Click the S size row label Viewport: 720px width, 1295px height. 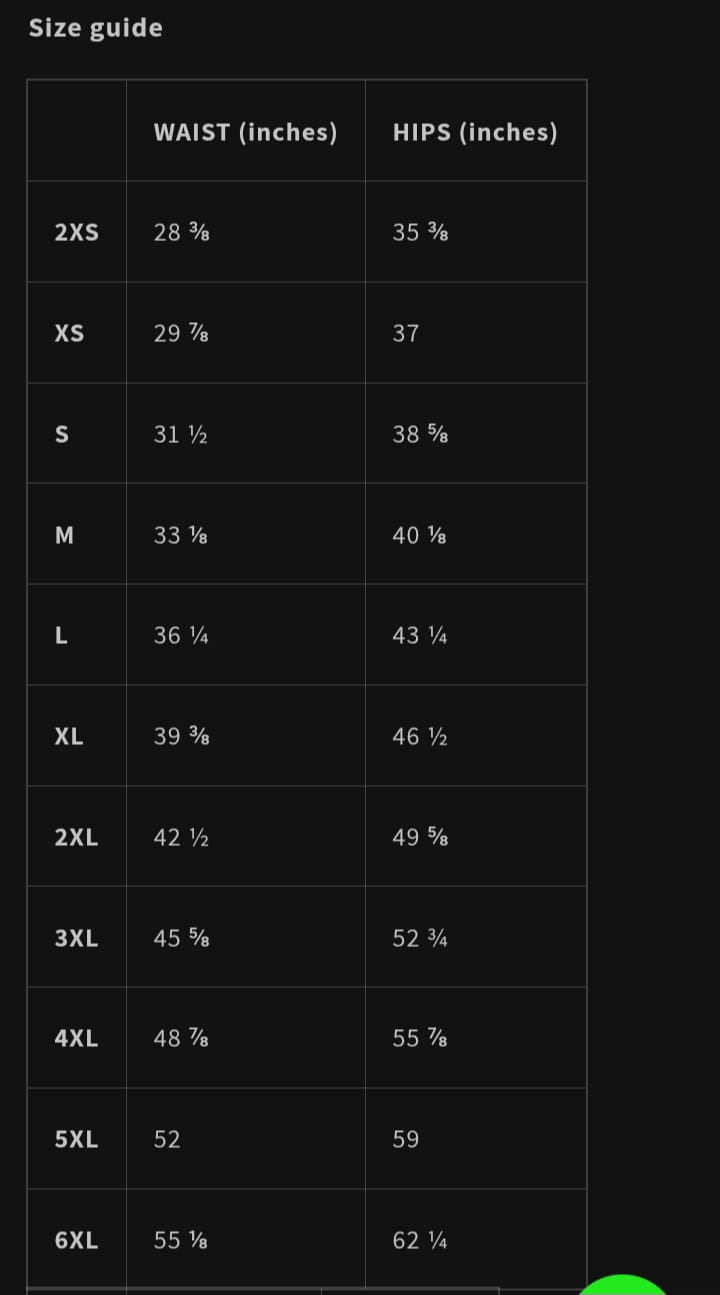coord(62,434)
